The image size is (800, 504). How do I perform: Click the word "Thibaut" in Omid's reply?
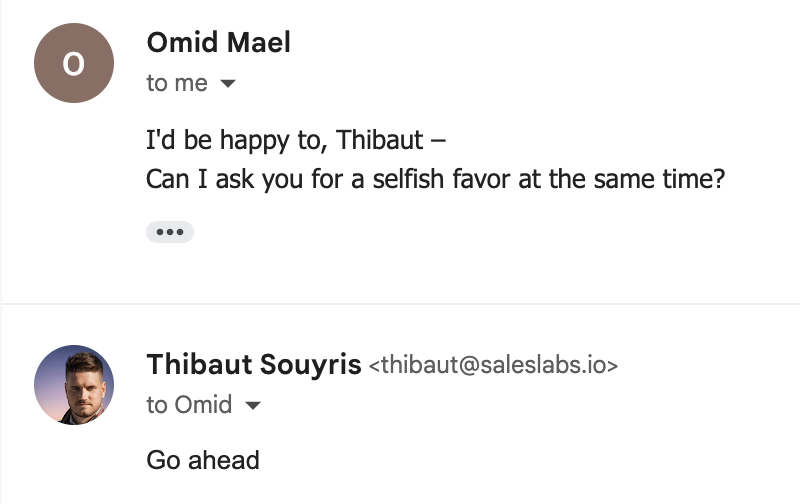click(x=383, y=141)
